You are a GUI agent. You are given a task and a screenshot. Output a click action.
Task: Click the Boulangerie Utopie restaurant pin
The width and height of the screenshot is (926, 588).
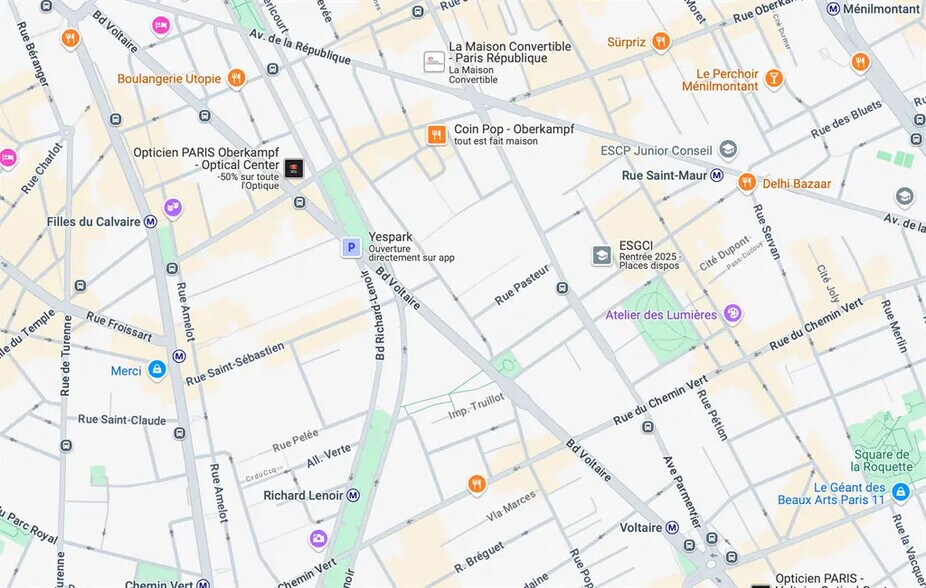(x=236, y=78)
